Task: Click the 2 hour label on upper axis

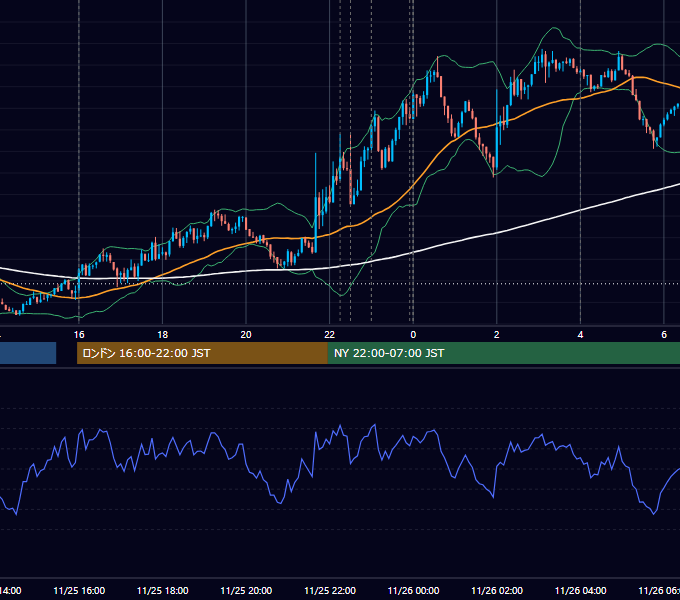Action: pyautogui.click(x=497, y=334)
